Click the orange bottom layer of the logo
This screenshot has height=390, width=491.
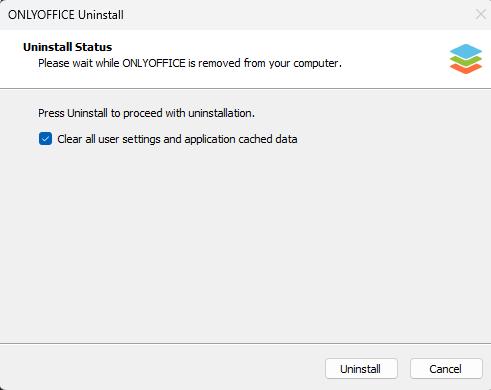[466, 68]
